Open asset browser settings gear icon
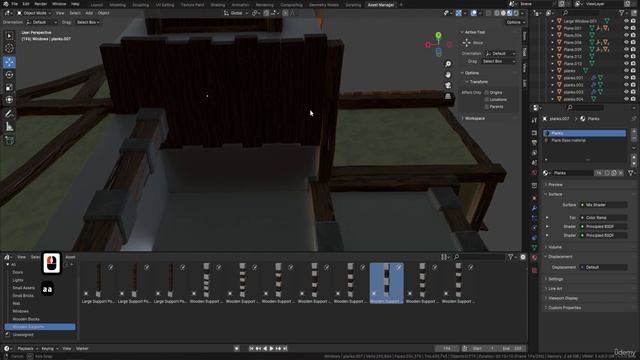Viewport: 640px width, 360px height. point(523,257)
